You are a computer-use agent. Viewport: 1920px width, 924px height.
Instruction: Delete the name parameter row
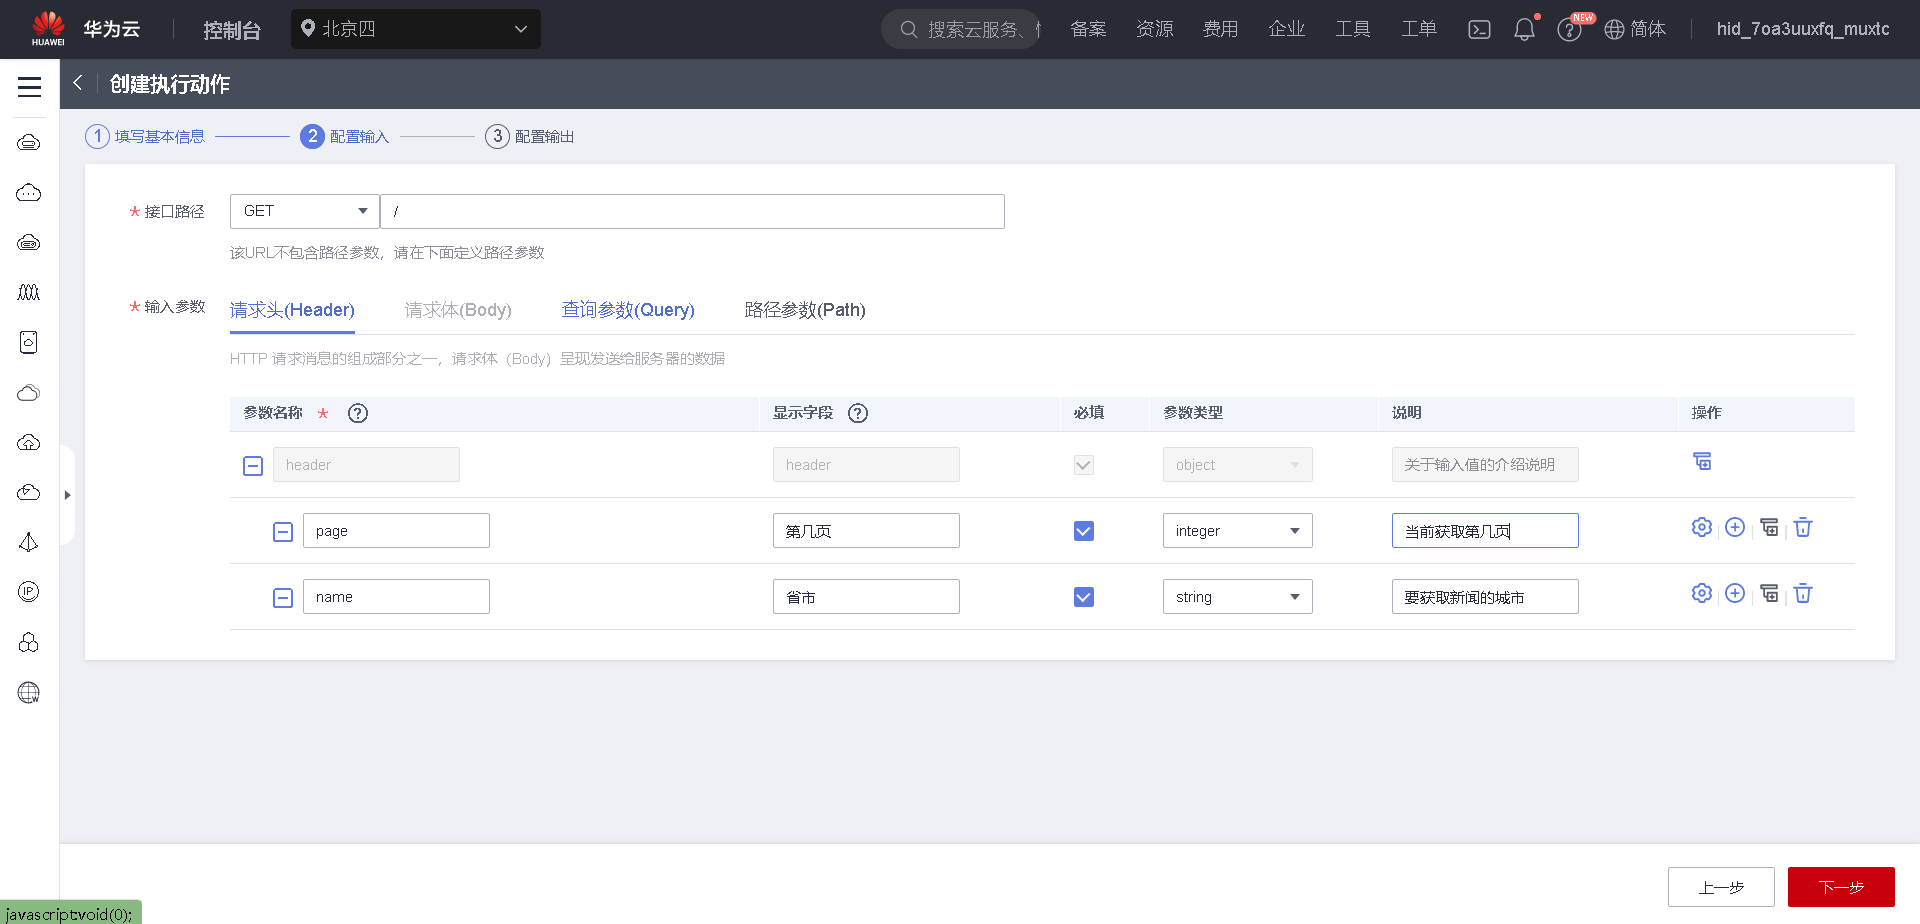tap(1803, 593)
